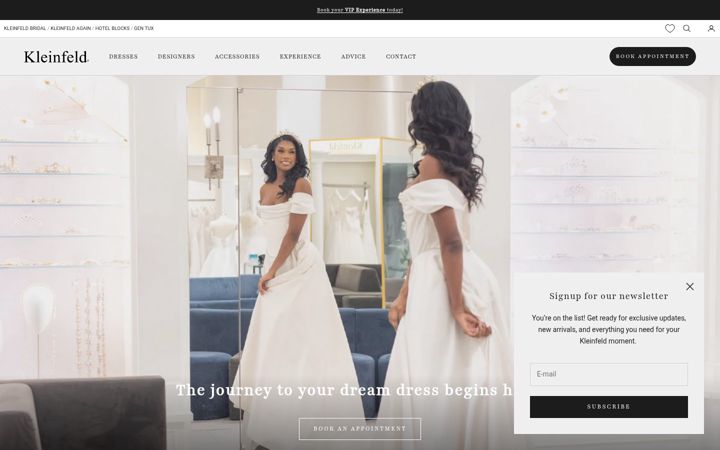Click the hero headline about dream dress
The width and height of the screenshot is (720, 450).
tap(344, 390)
